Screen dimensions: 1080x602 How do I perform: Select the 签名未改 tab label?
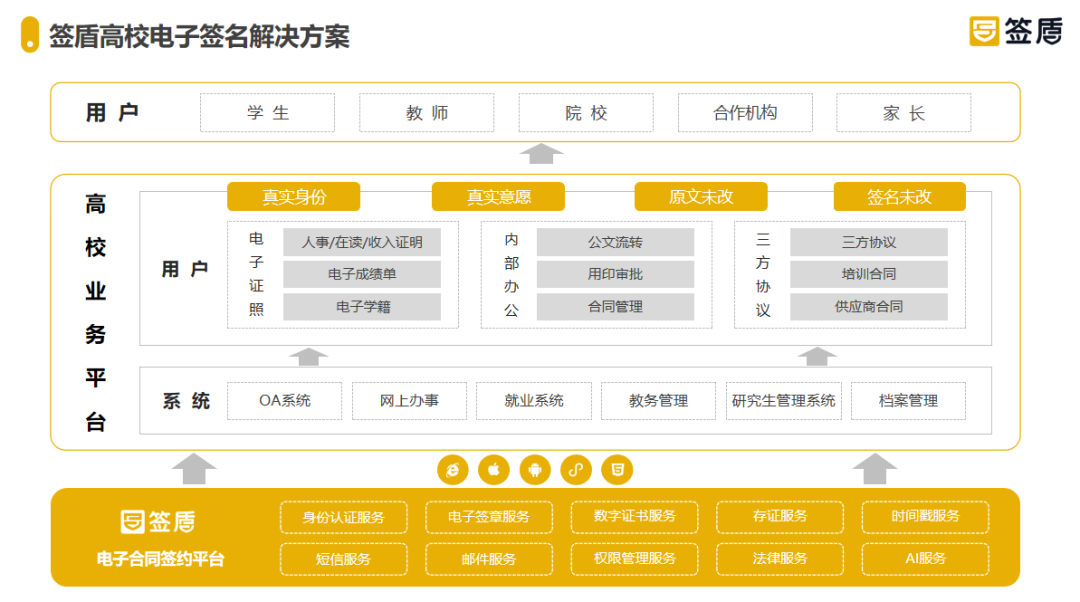tap(899, 197)
